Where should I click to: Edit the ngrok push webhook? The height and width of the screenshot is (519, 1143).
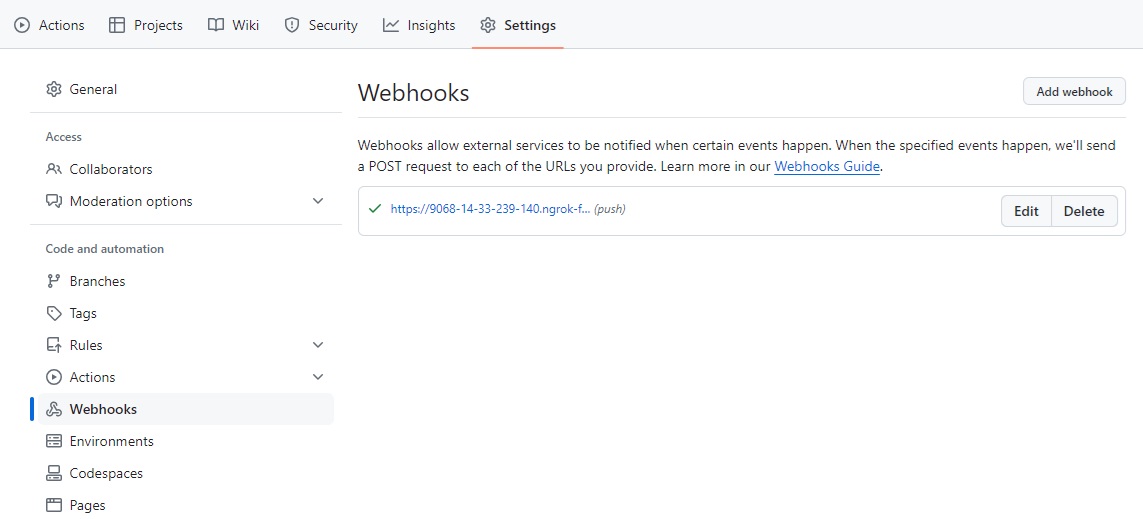click(1026, 211)
